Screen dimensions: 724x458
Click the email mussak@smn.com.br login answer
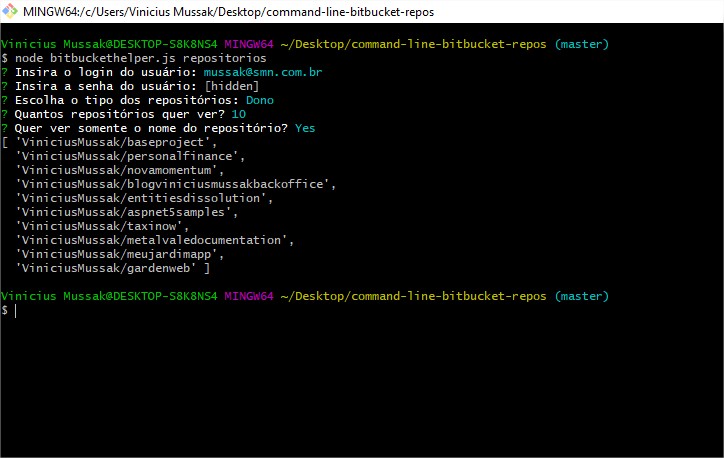click(x=263, y=73)
